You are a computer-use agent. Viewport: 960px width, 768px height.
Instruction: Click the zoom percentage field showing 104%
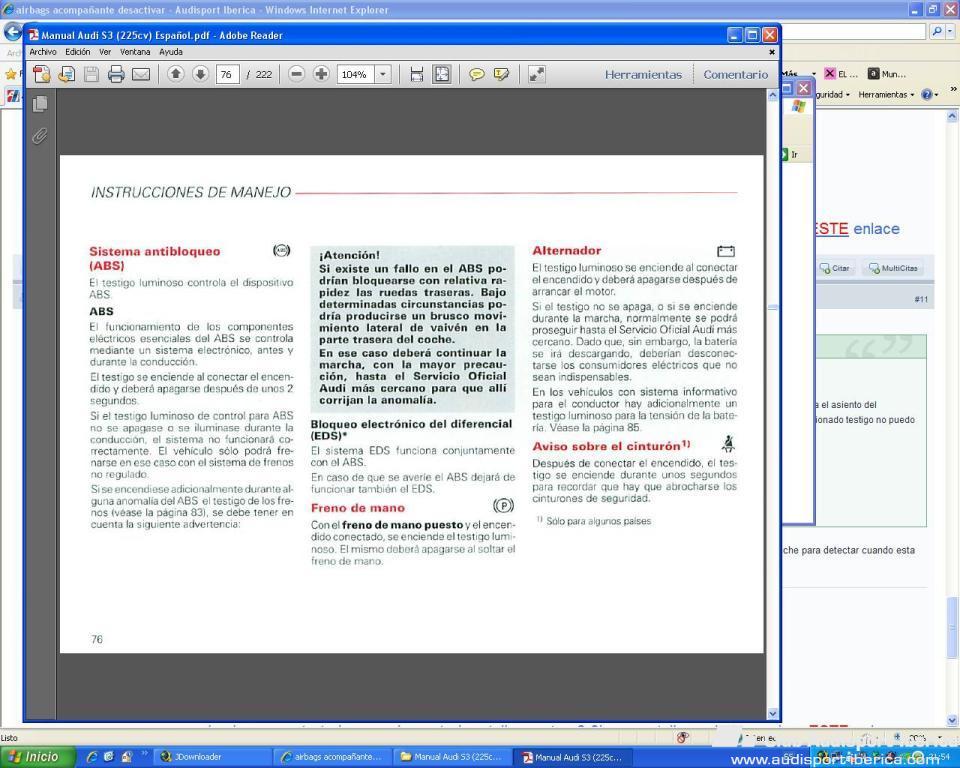[x=355, y=75]
